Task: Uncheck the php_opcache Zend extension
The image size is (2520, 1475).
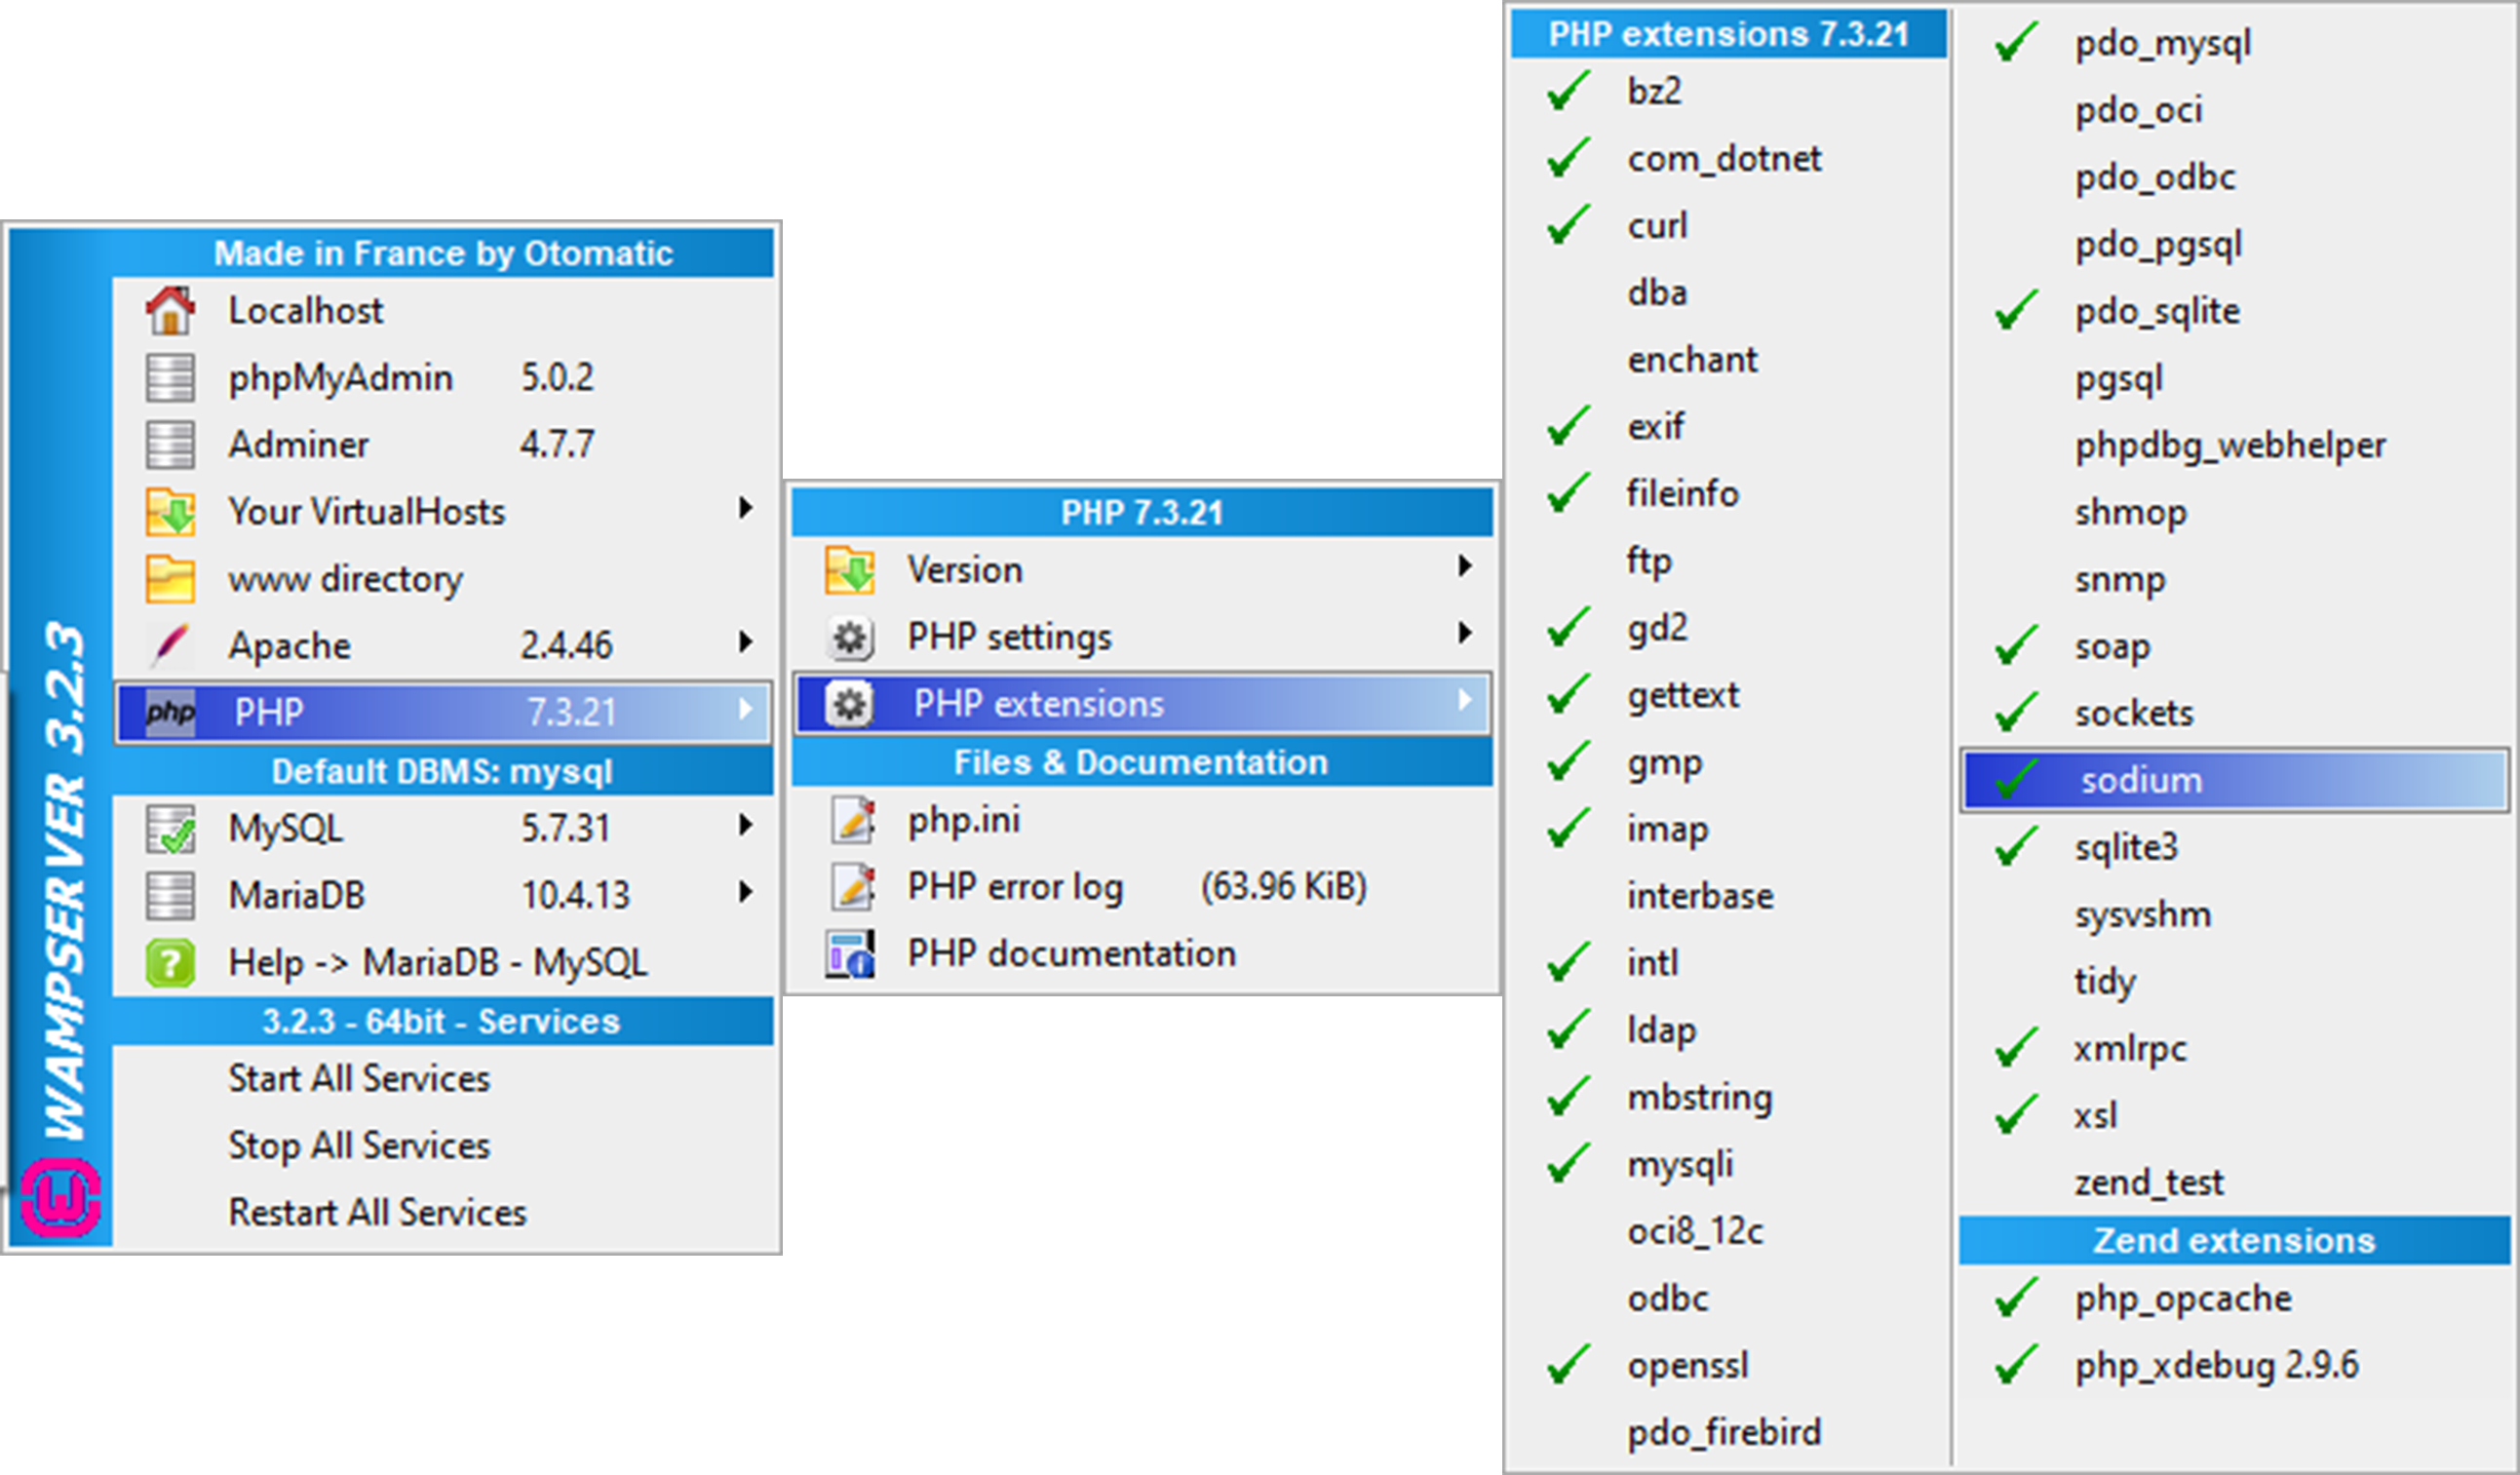Action: [x=2234, y=1298]
